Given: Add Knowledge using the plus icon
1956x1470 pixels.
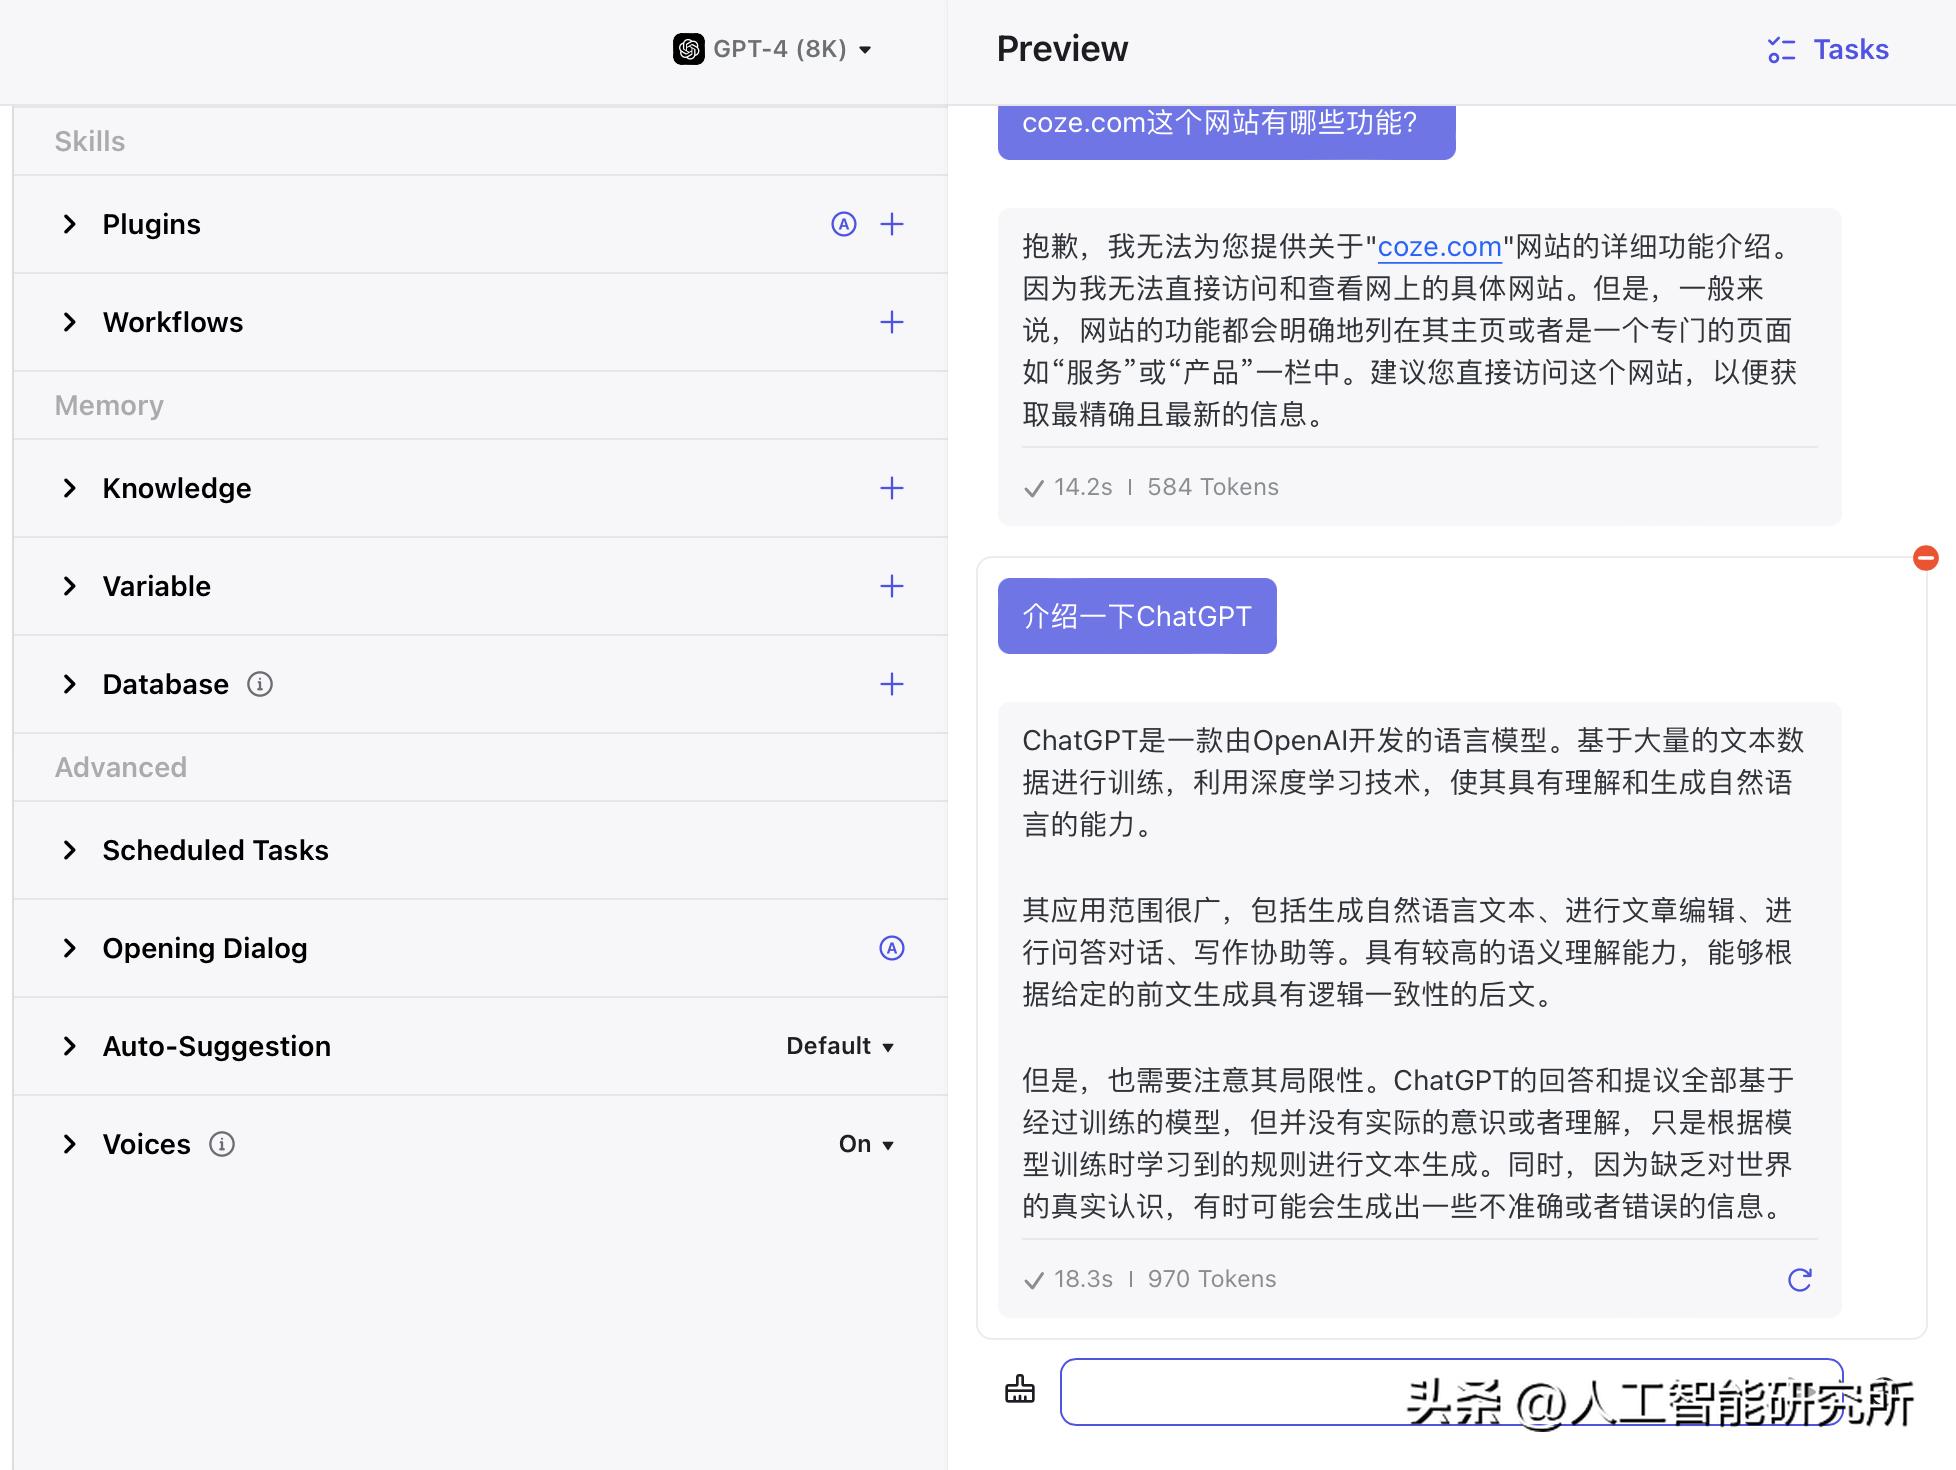Looking at the screenshot, I should [891, 488].
